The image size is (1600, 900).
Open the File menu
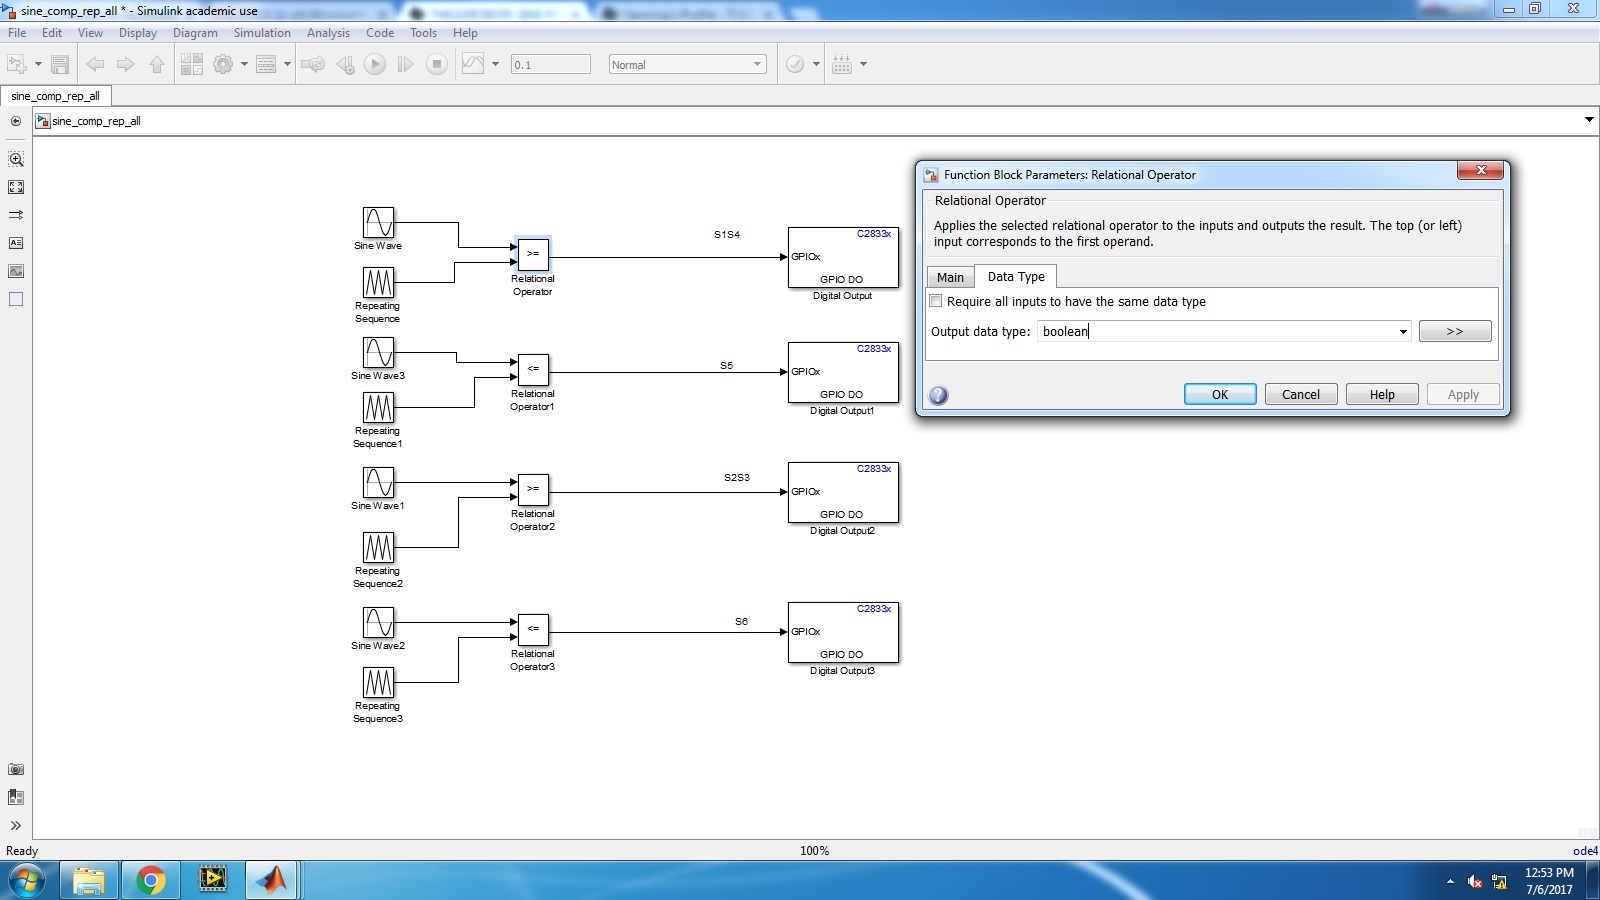(17, 33)
